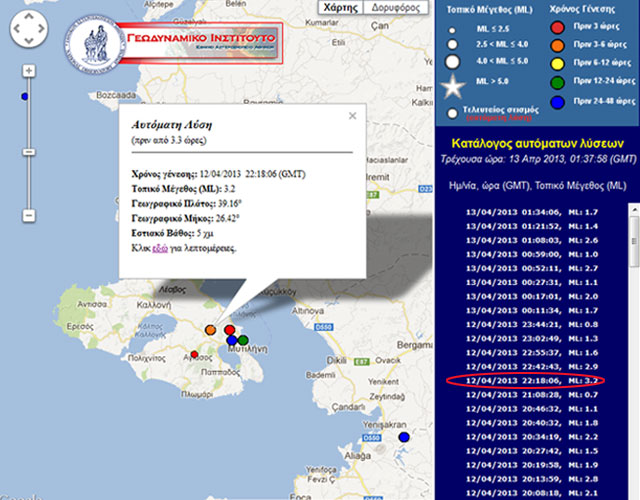Zoom in with the plus button
Image resolution: width=640 pixels, height=500 pixels.
[x=28, y=71]
